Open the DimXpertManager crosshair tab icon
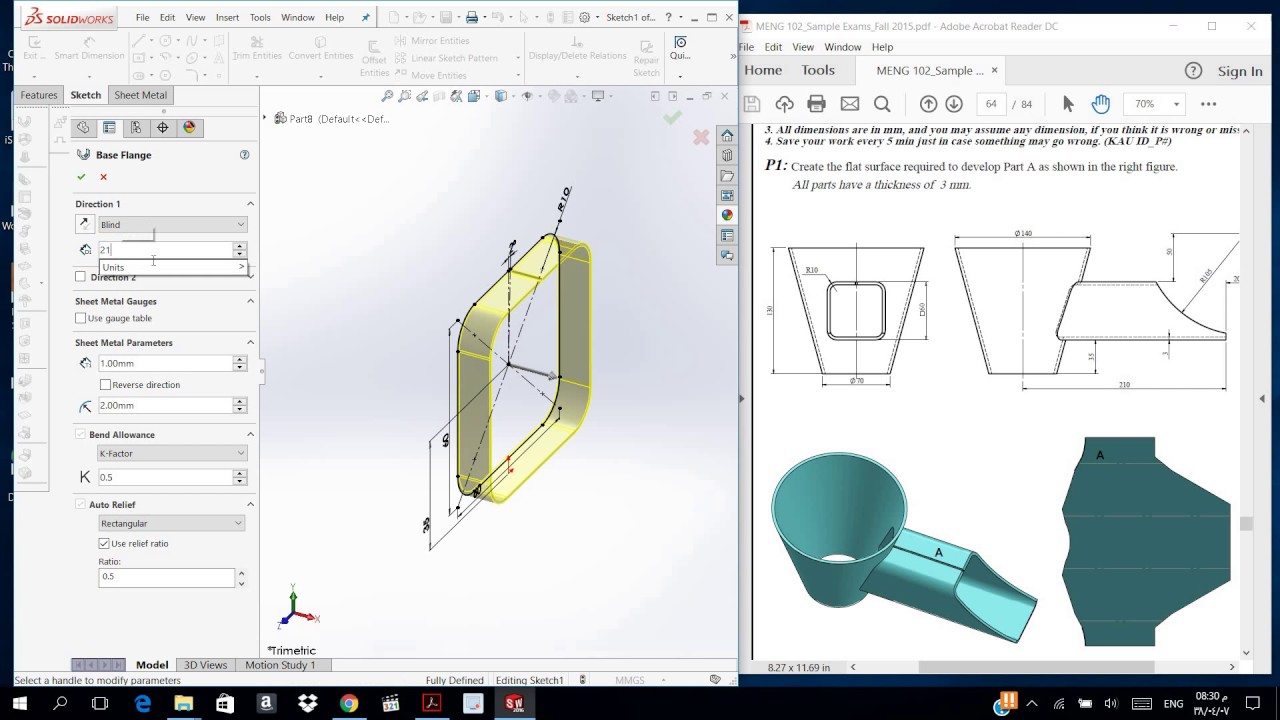This screenshot has height=720, width=1280. click(x=162, y=127)
